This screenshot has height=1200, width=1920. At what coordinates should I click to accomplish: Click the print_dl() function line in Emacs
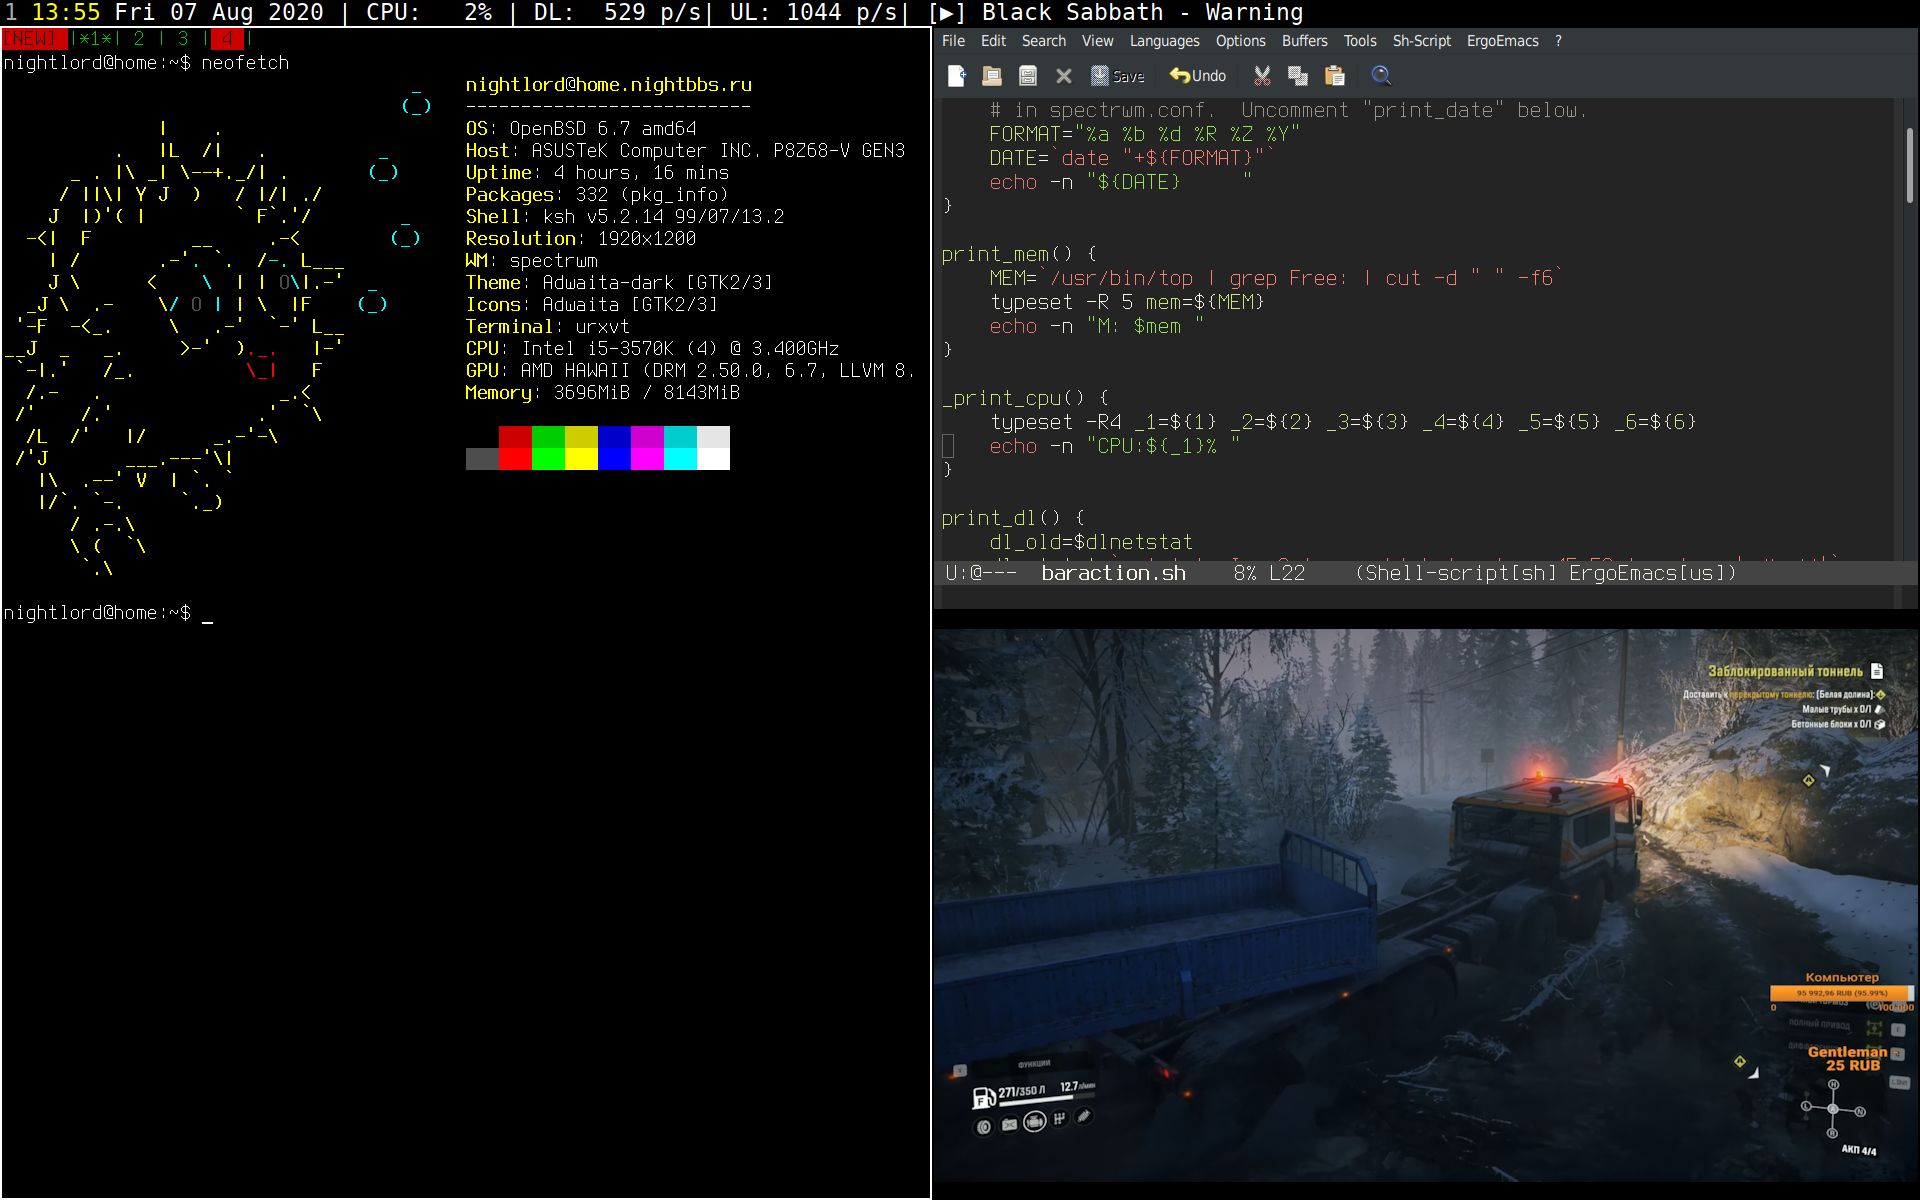[1013, 518]
